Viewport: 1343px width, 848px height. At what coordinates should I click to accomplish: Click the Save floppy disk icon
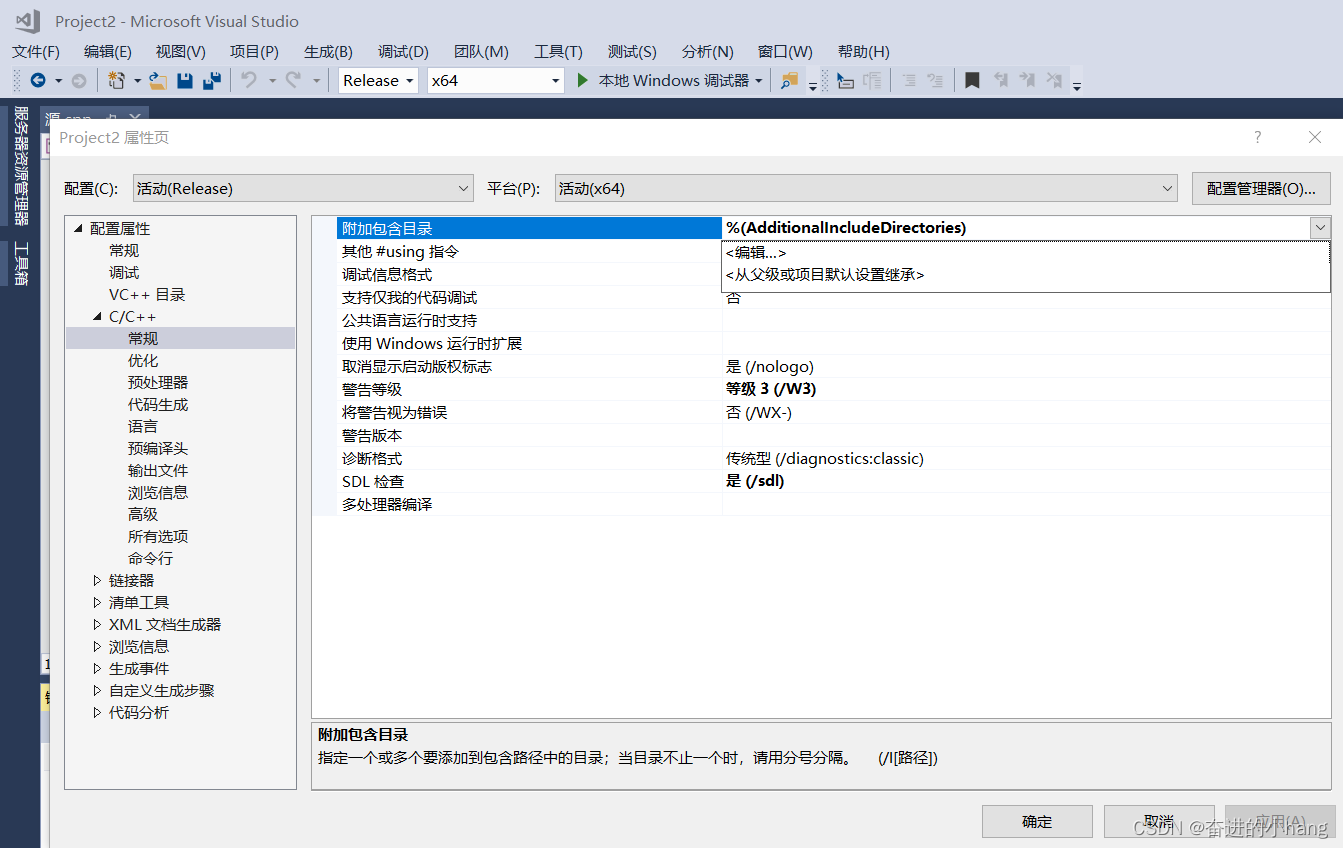click(x=185, y=81)
